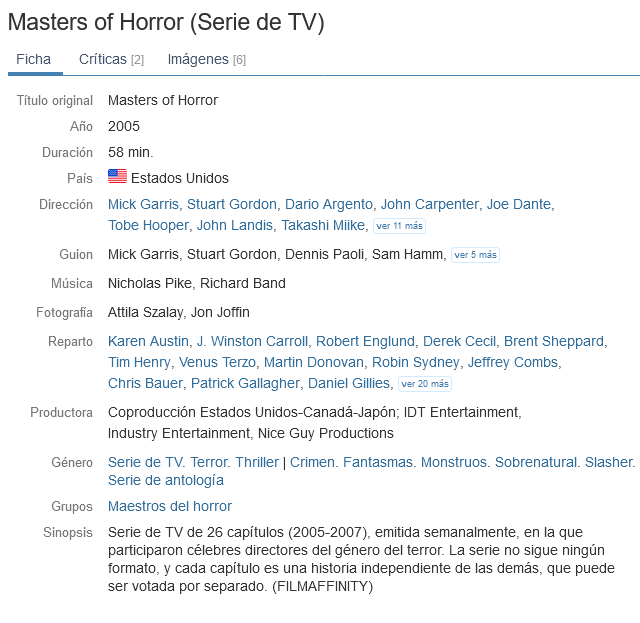Click the Thriller genre link
640x623 pixels.
click(257, 462)
